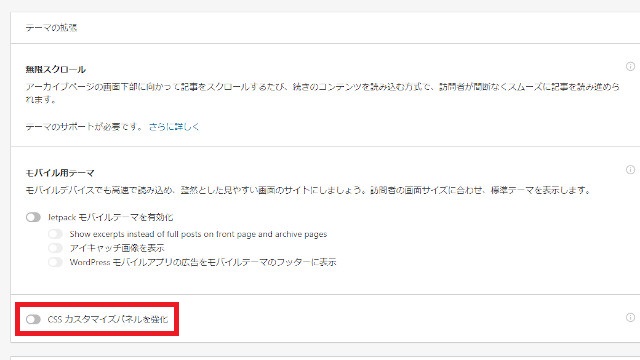Open info icon for モバイル用テーマ section
The image size is (640, 360).
[x=630, y=169]
